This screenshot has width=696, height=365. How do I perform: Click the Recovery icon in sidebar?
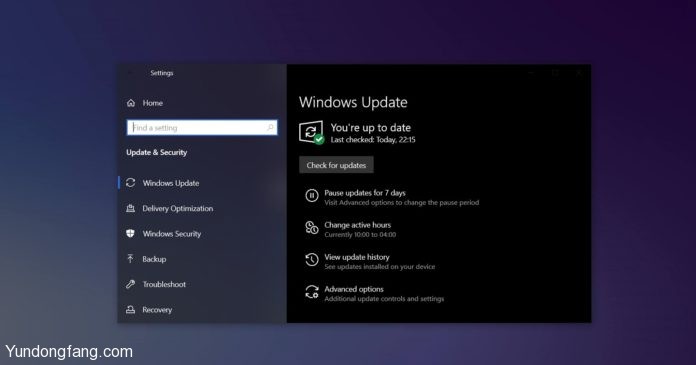coord(130,309)
